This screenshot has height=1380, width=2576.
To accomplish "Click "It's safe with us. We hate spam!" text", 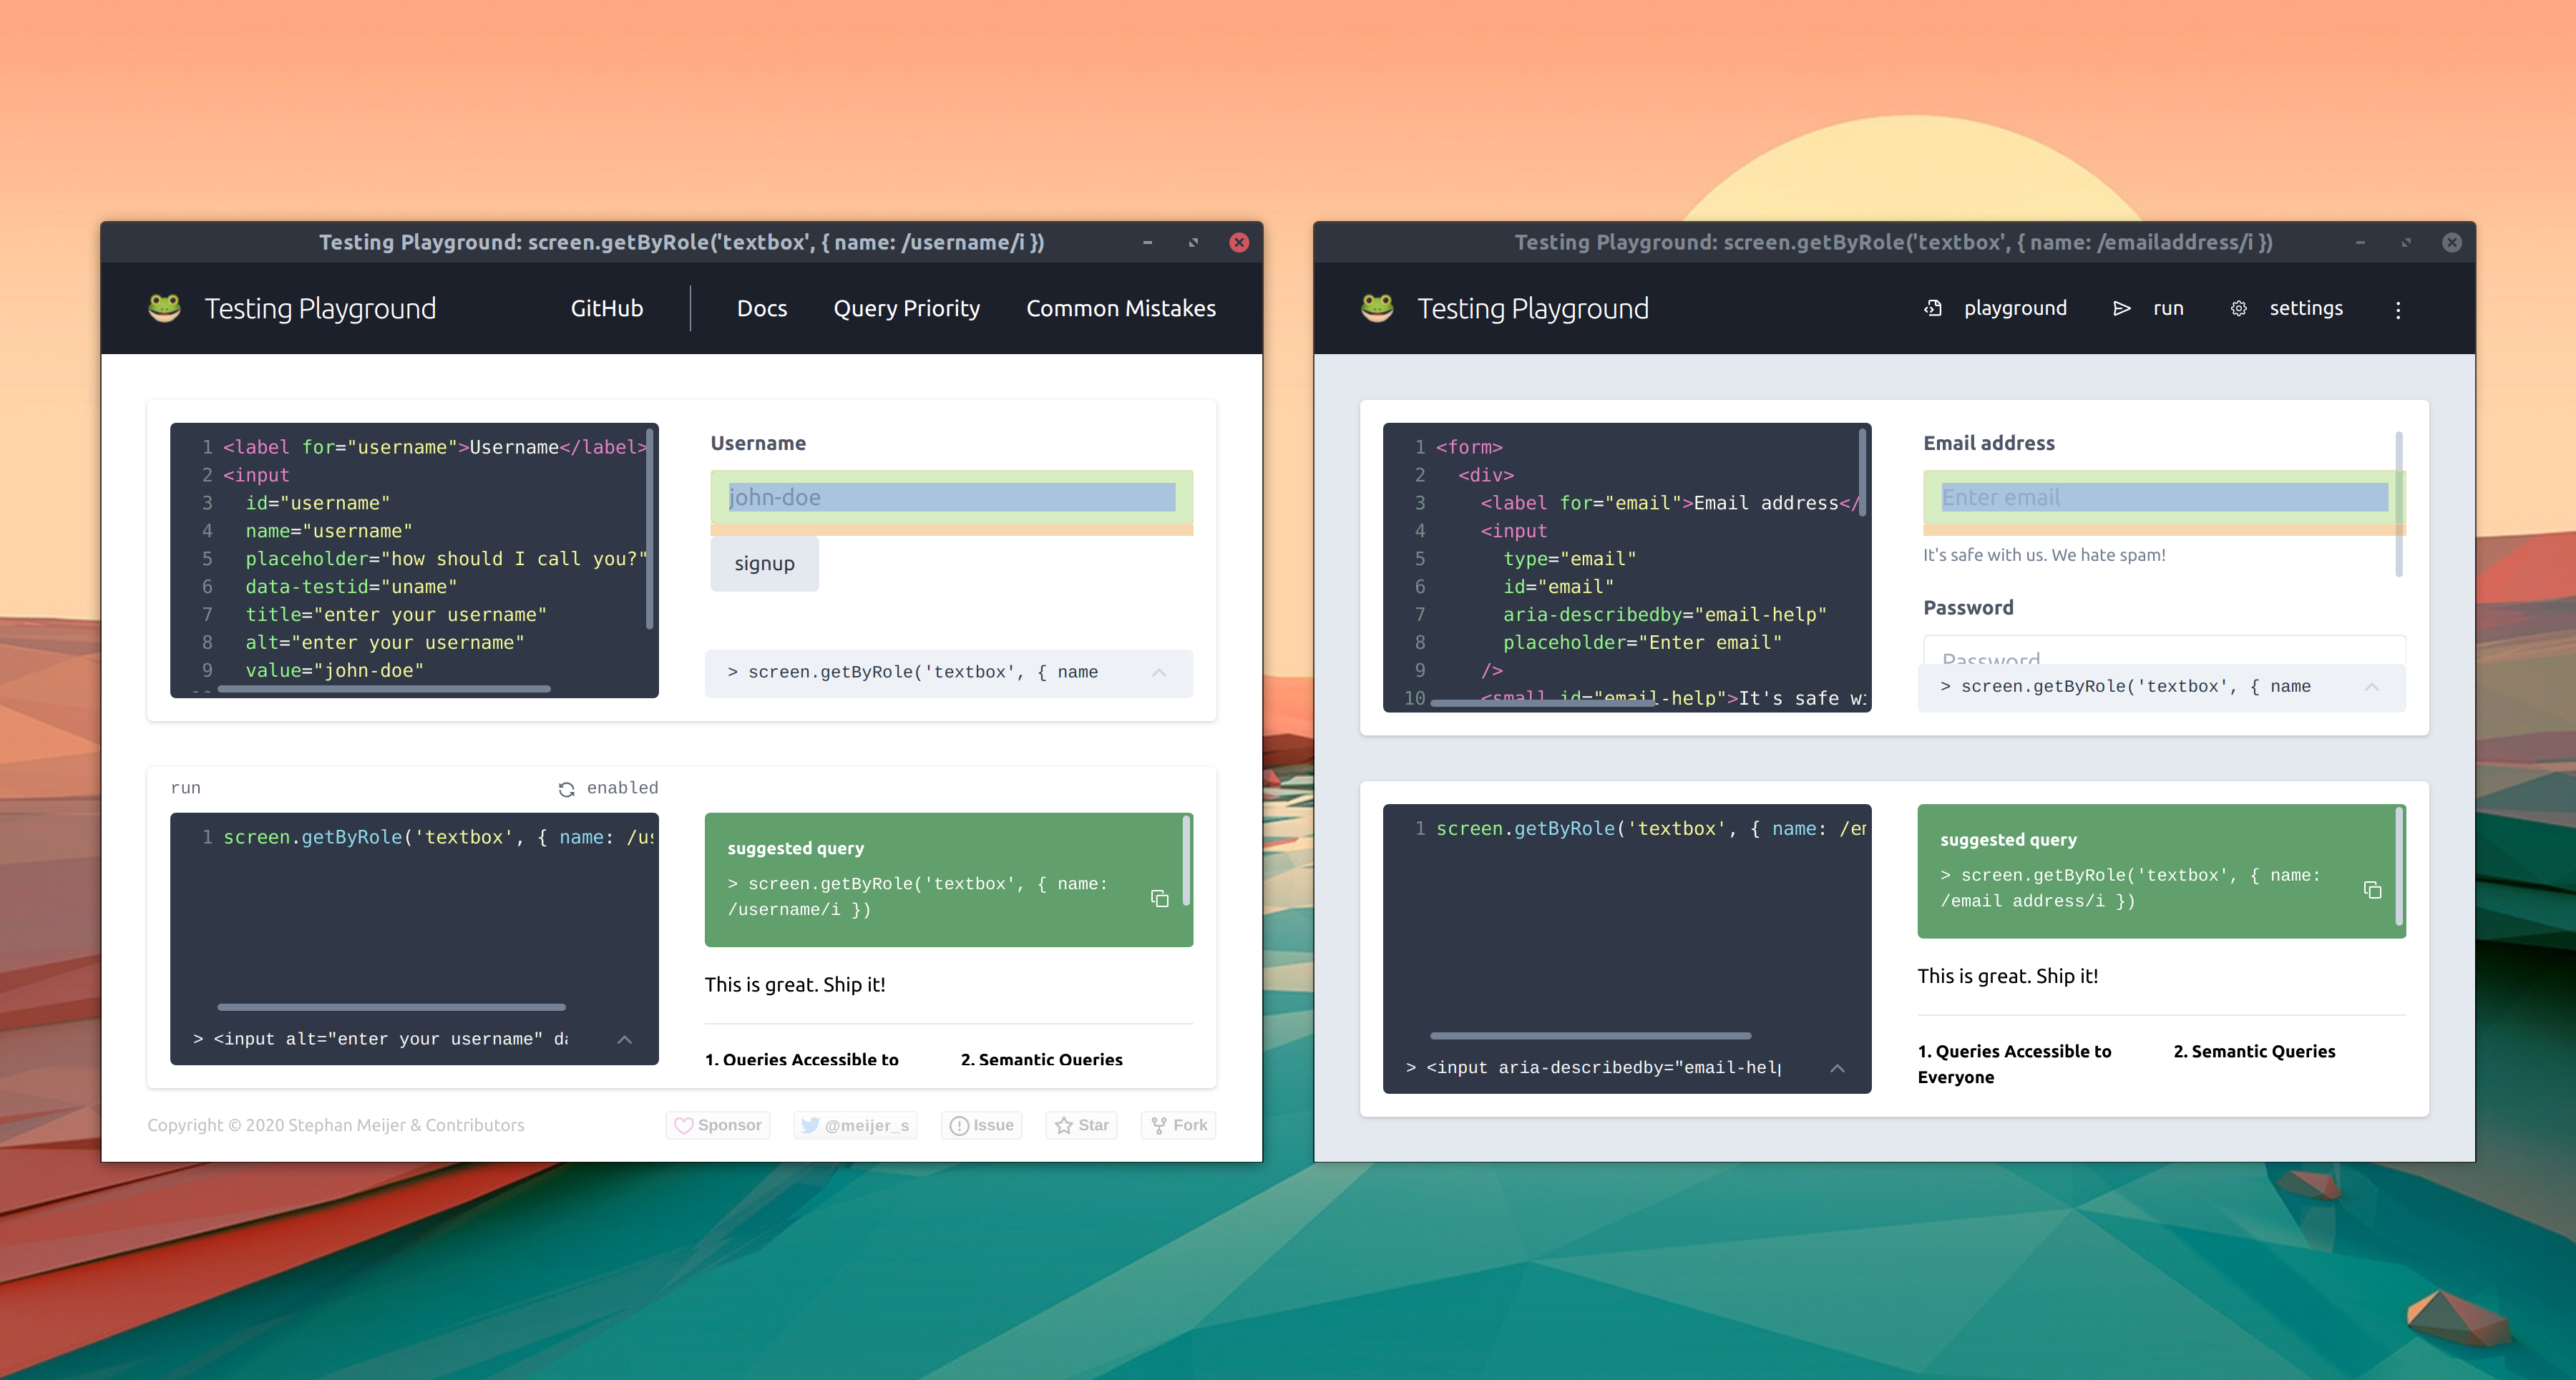I will click(x=2044, y=555).
